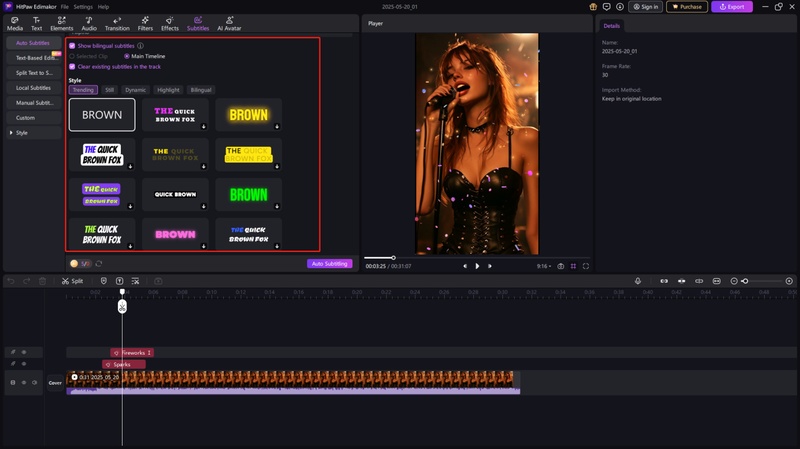Click the fullscreen player icon
Screen dimensions: 800x449
coord(586,266)
